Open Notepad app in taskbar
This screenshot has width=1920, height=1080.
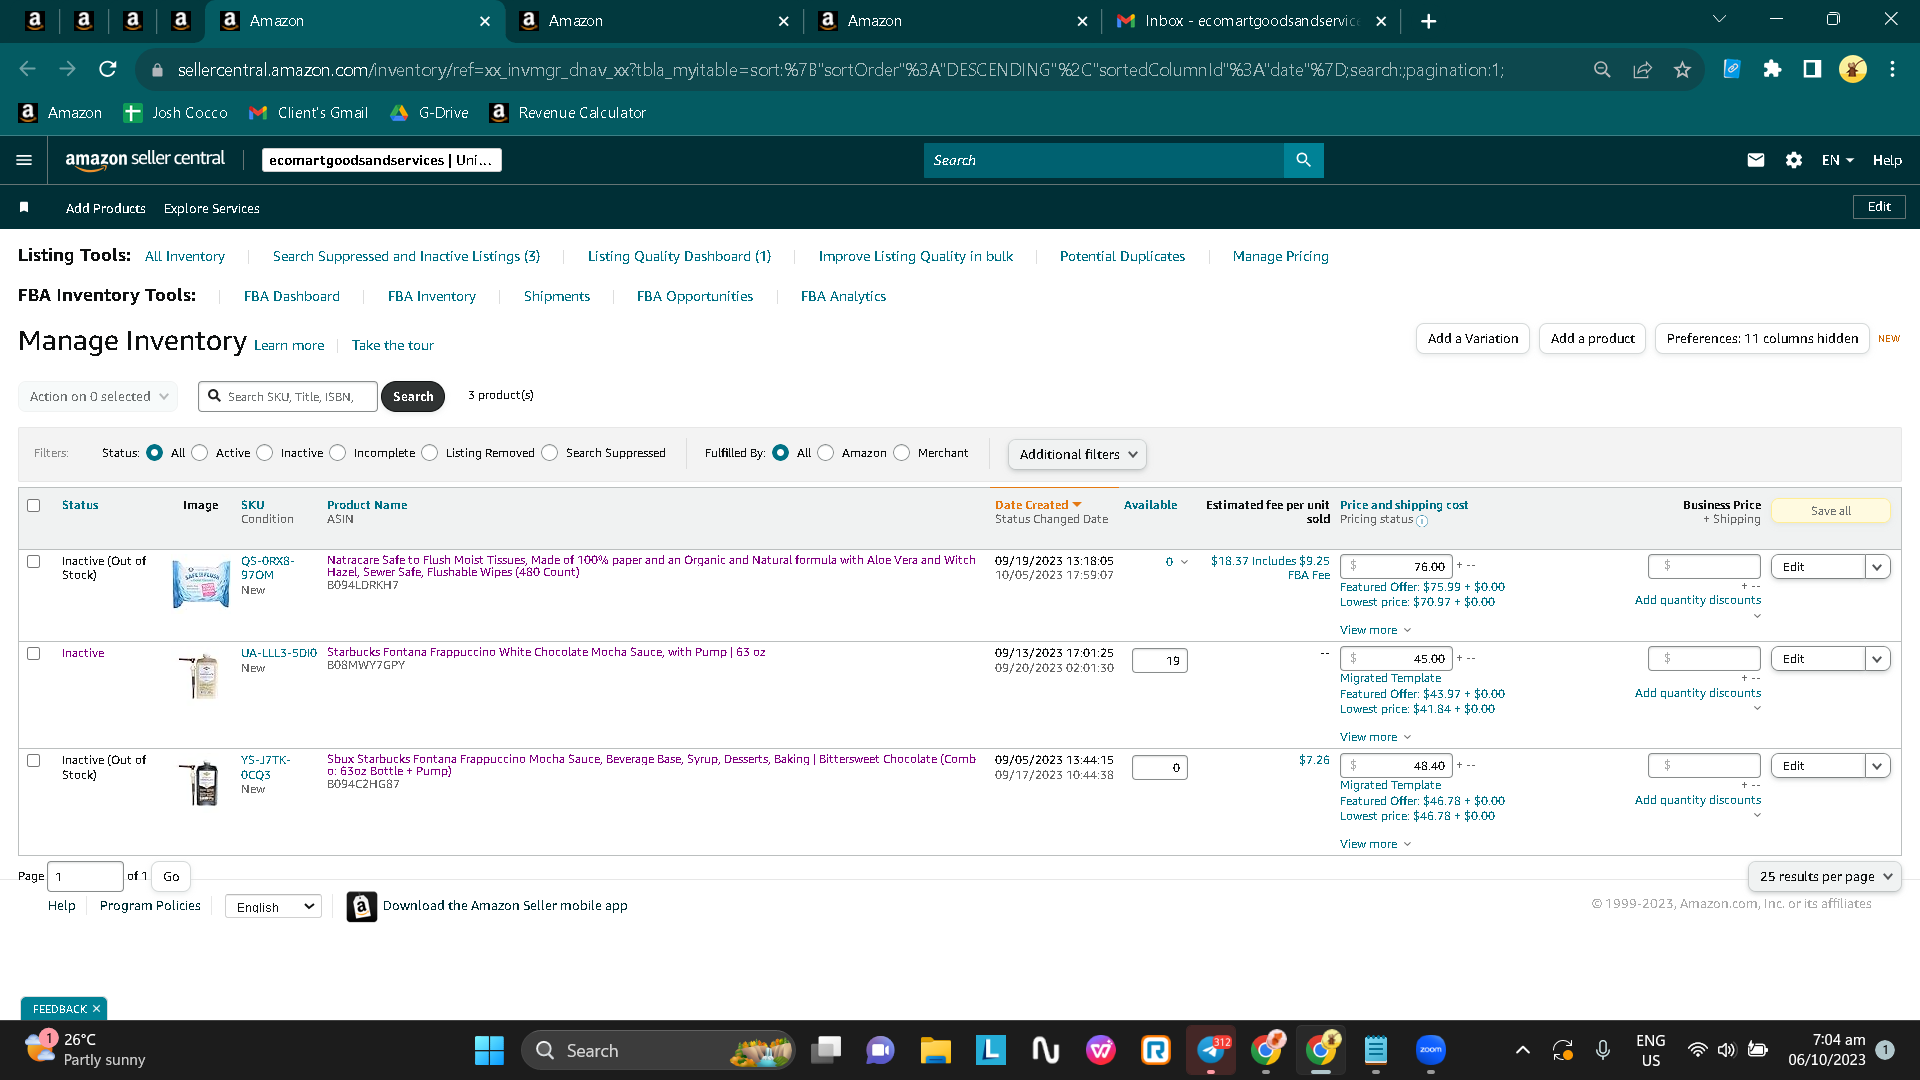coord(1376,1050)
